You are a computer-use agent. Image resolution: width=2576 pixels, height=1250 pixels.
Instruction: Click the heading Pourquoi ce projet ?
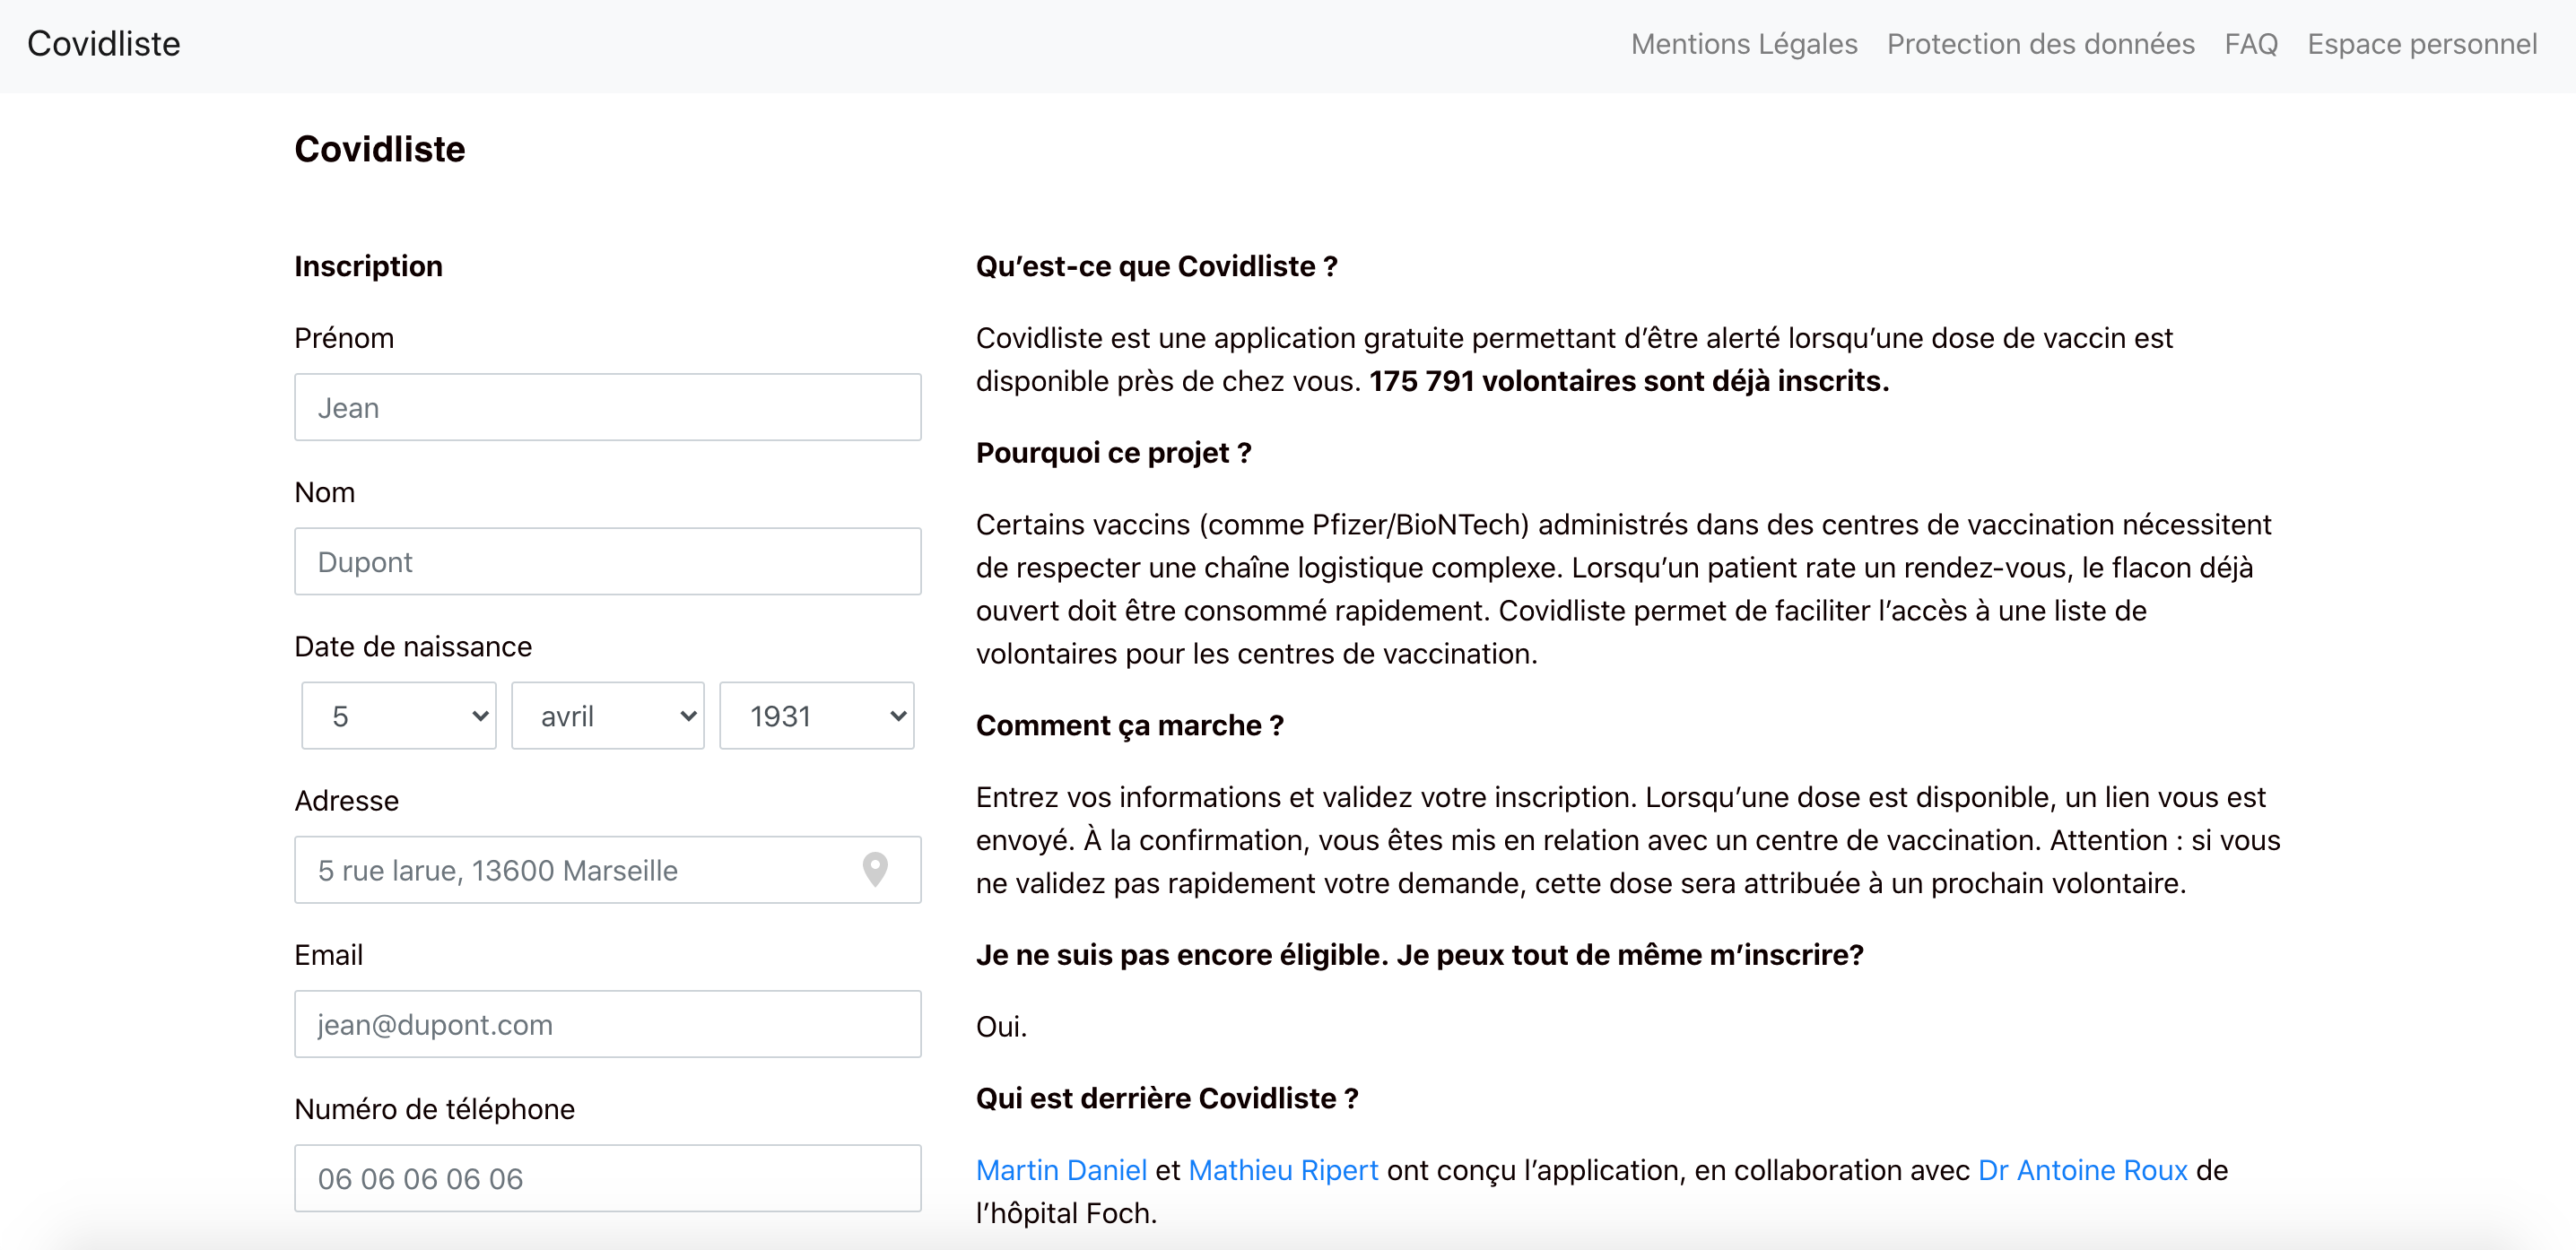[x=1113, y=453]
